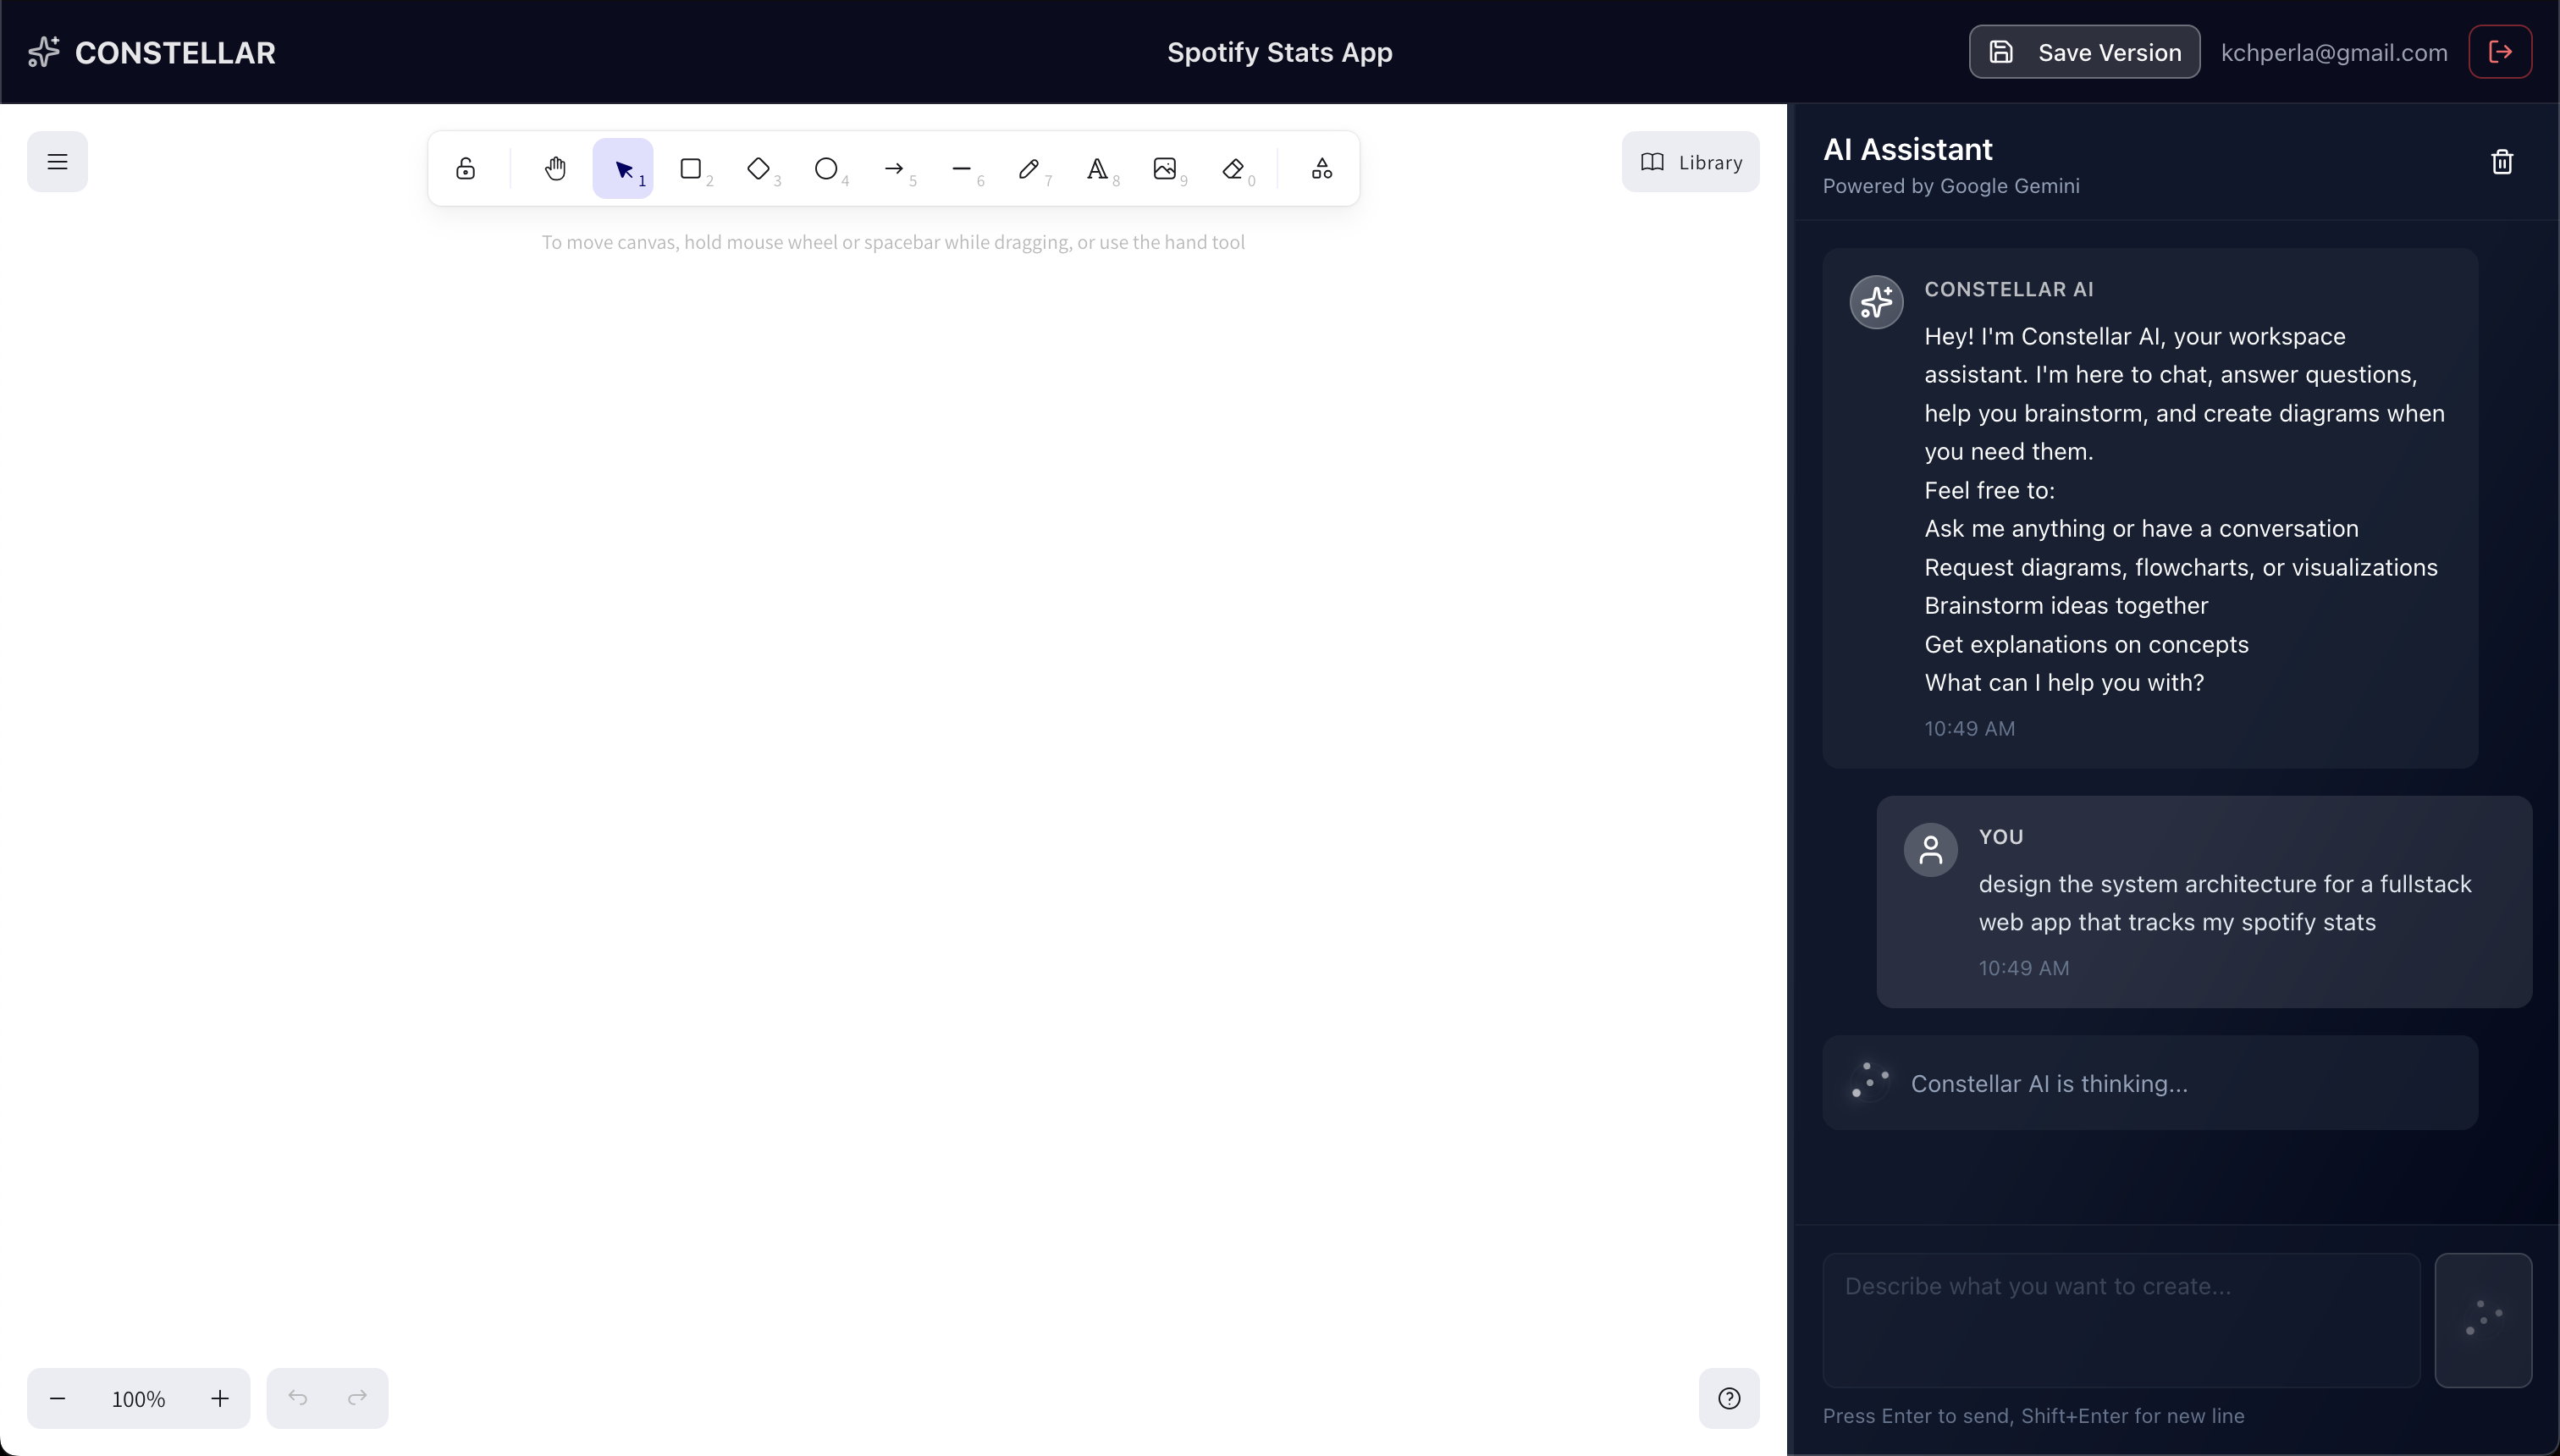Viewport: 2560px width, 1456px height.
Task: Open the more shapes tools menu
Action: pyautogui.click(x=1322, y=168)
